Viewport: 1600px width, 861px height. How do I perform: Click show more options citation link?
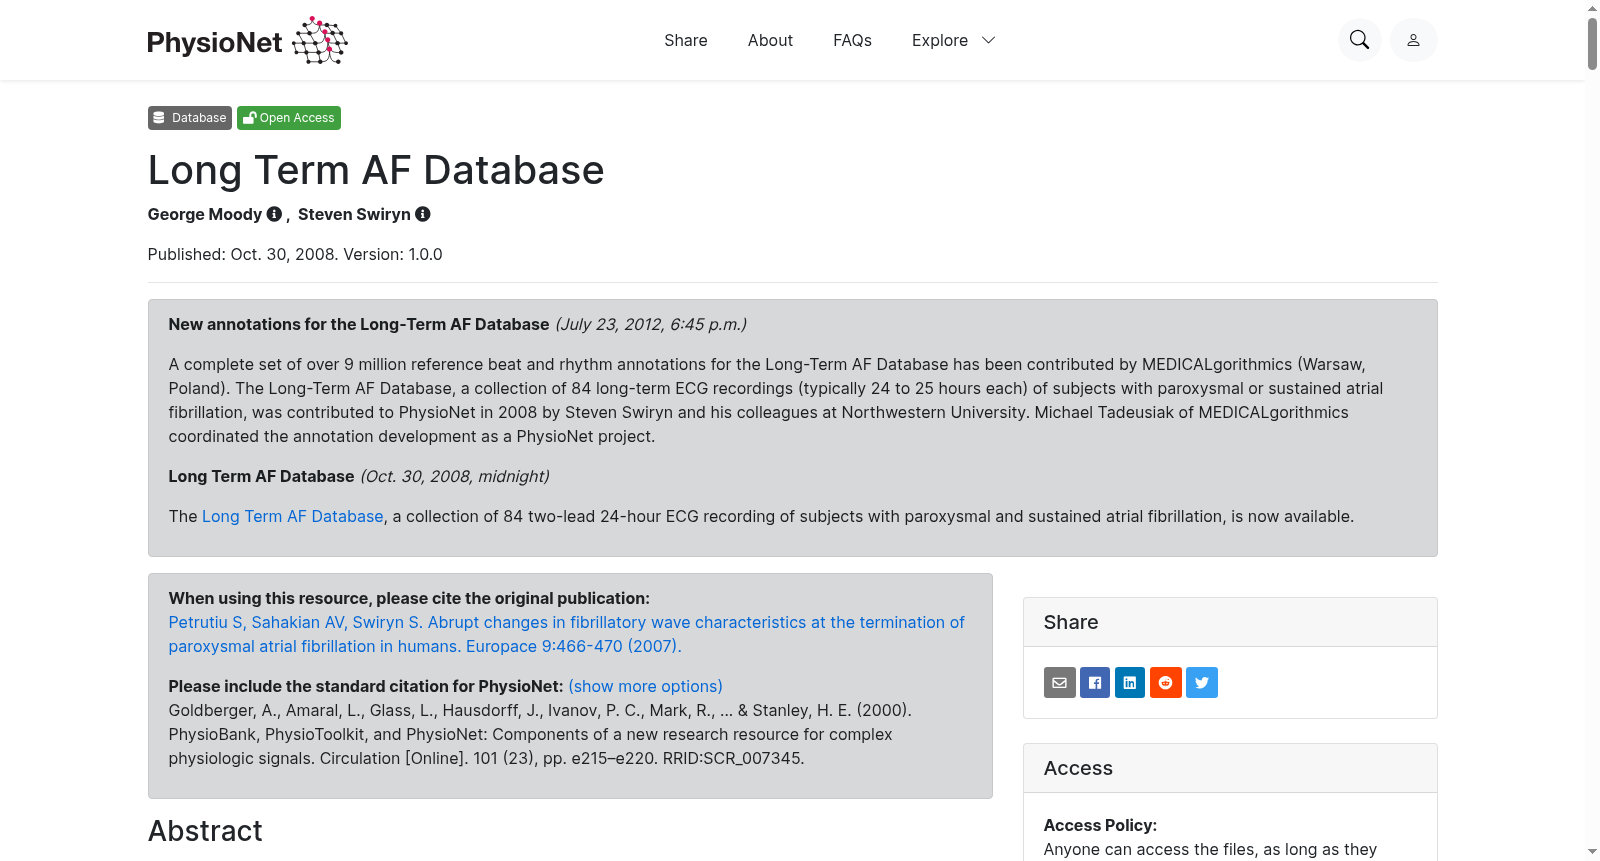(645, 686)
